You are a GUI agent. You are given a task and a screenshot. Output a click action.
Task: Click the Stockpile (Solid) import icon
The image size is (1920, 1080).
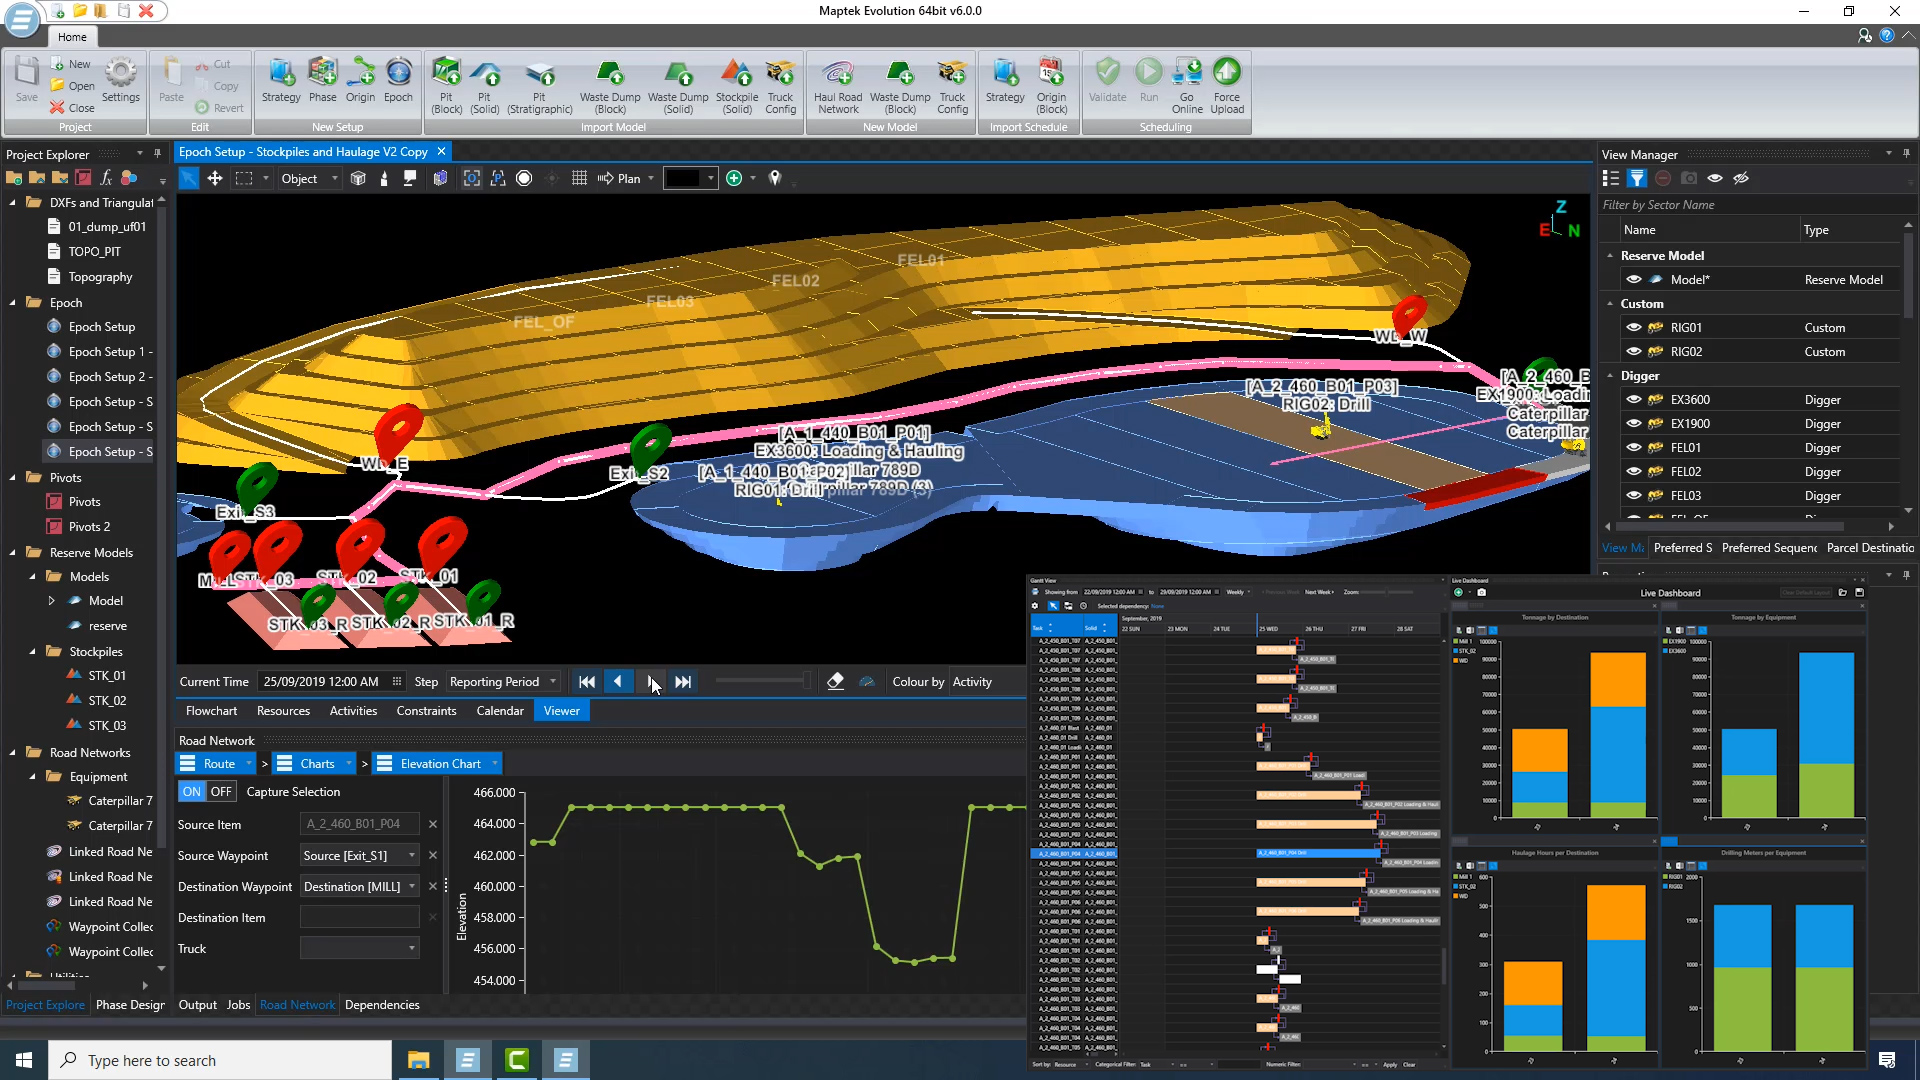737,76
